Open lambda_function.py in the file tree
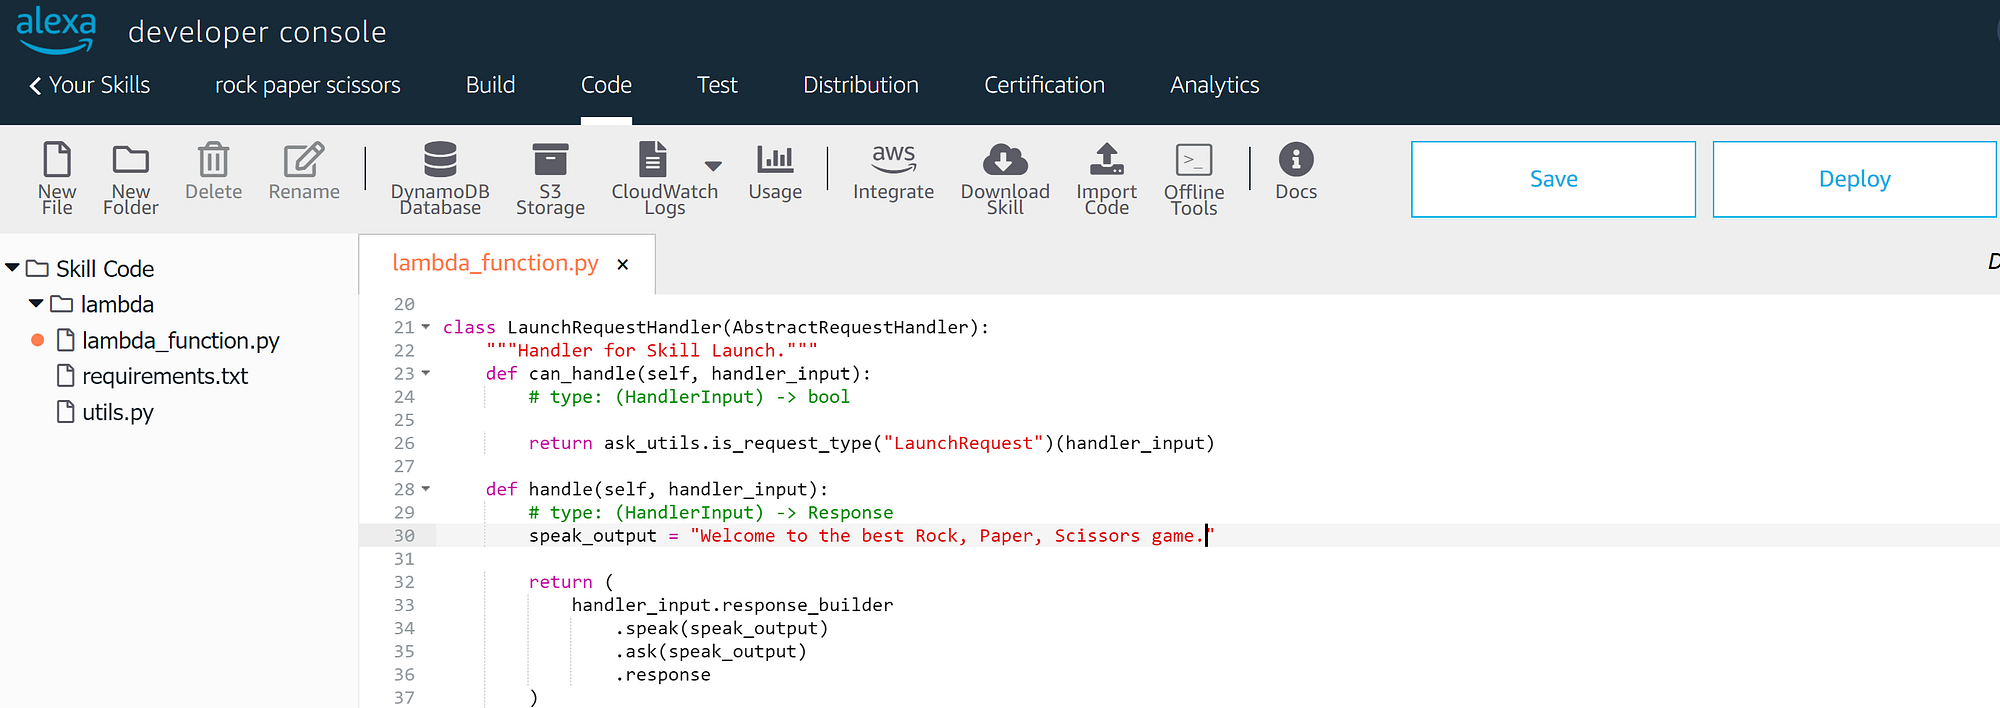The image size is (2000, 708). (x=180, y=341)
